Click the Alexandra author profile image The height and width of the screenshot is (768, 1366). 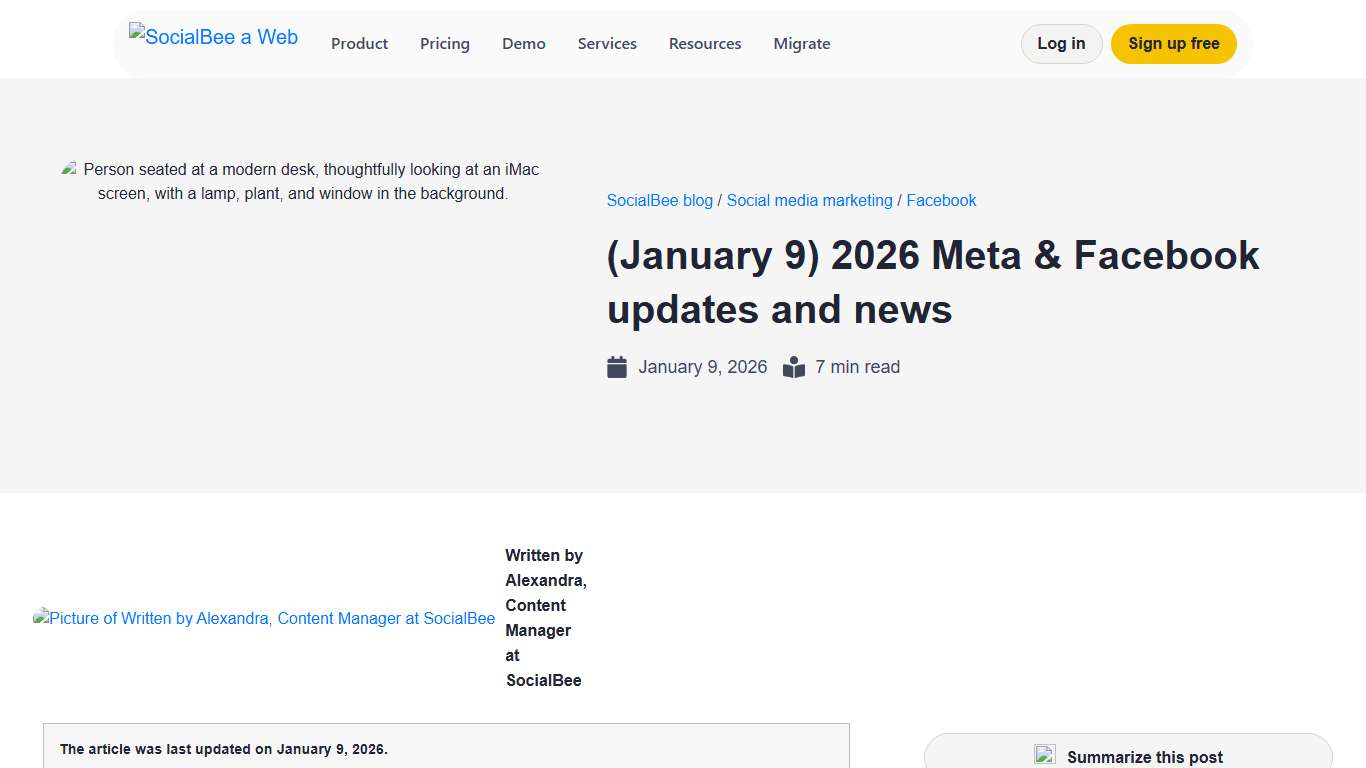(x=264, y=618)
